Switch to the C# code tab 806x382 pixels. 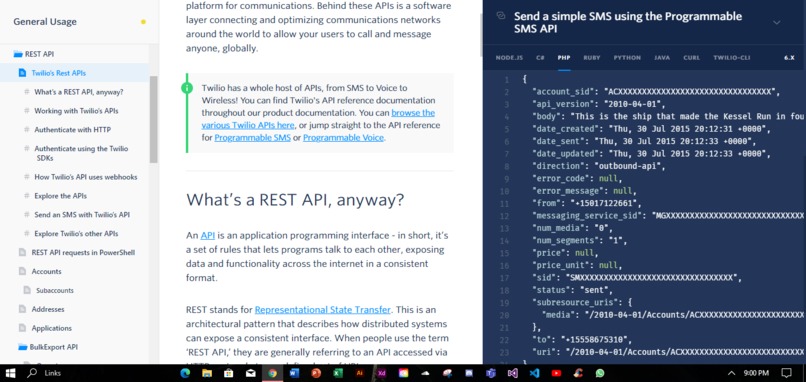tap(540, 58)
